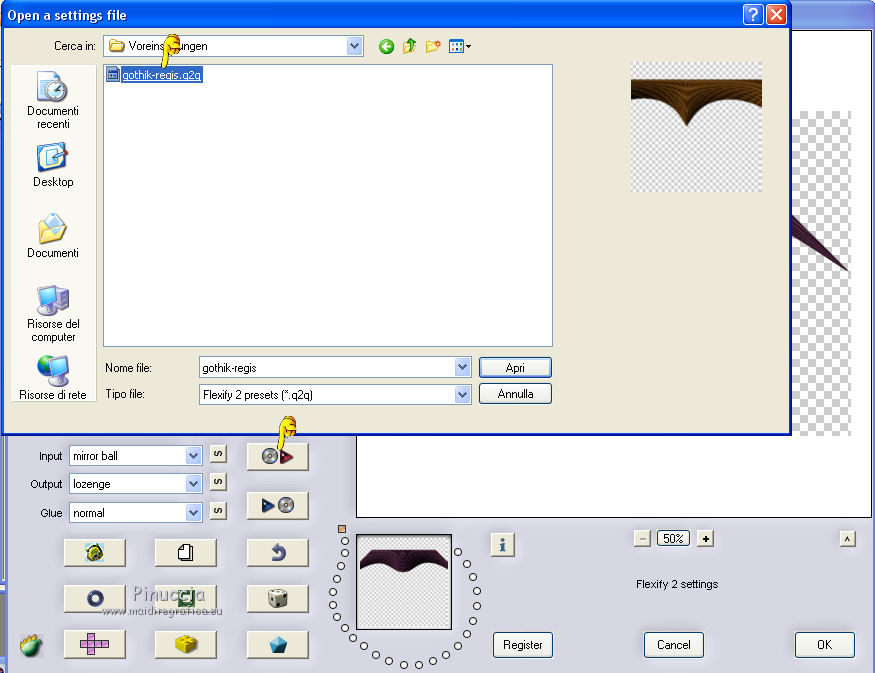Click the dark ring icon button
The image size is (875, 673).
[94, 598]
